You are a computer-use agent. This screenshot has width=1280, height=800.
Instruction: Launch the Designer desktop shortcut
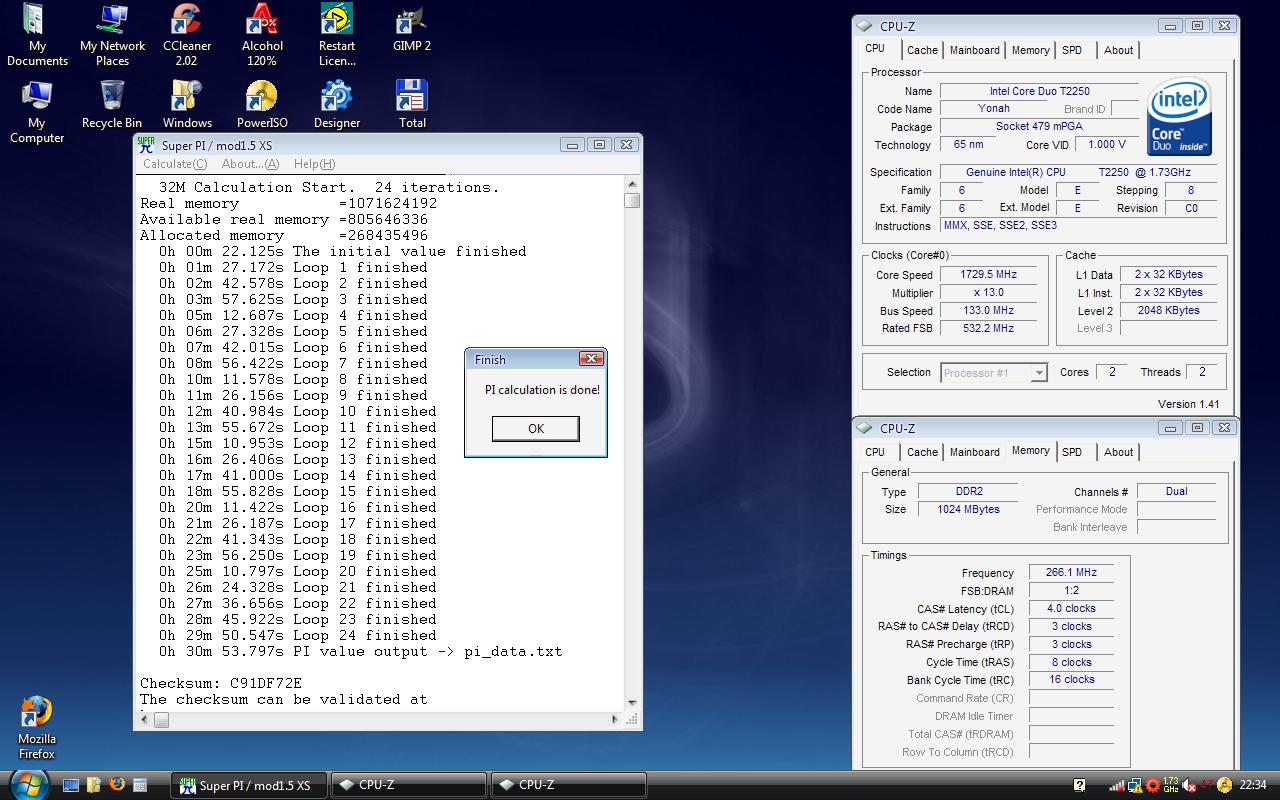pyautogui.click(x=337, y=105)
